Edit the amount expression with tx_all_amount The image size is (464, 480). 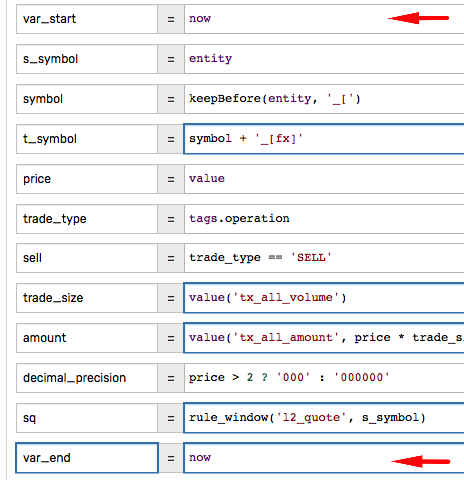point(324,338)
